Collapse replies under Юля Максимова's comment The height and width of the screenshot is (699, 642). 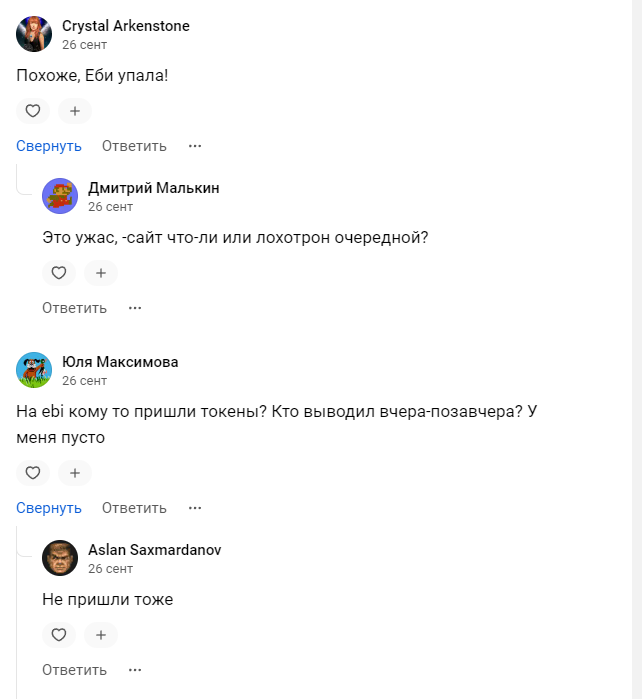coord(49,508)
